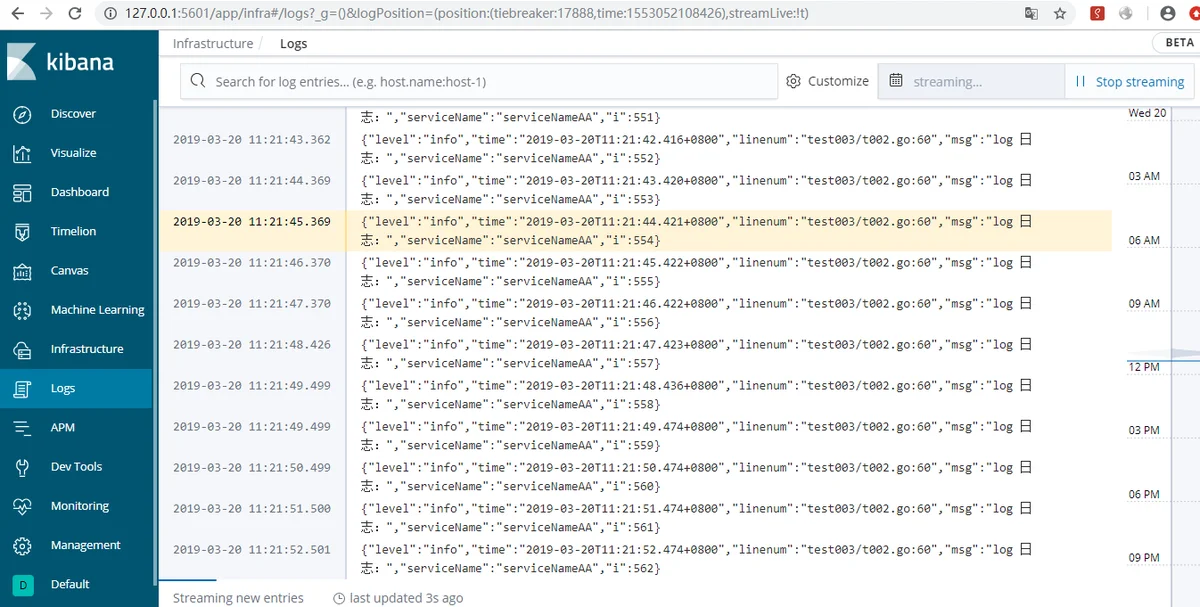
Task: Launch Canvas from the sidebar icon
Action: pos(22,271)
